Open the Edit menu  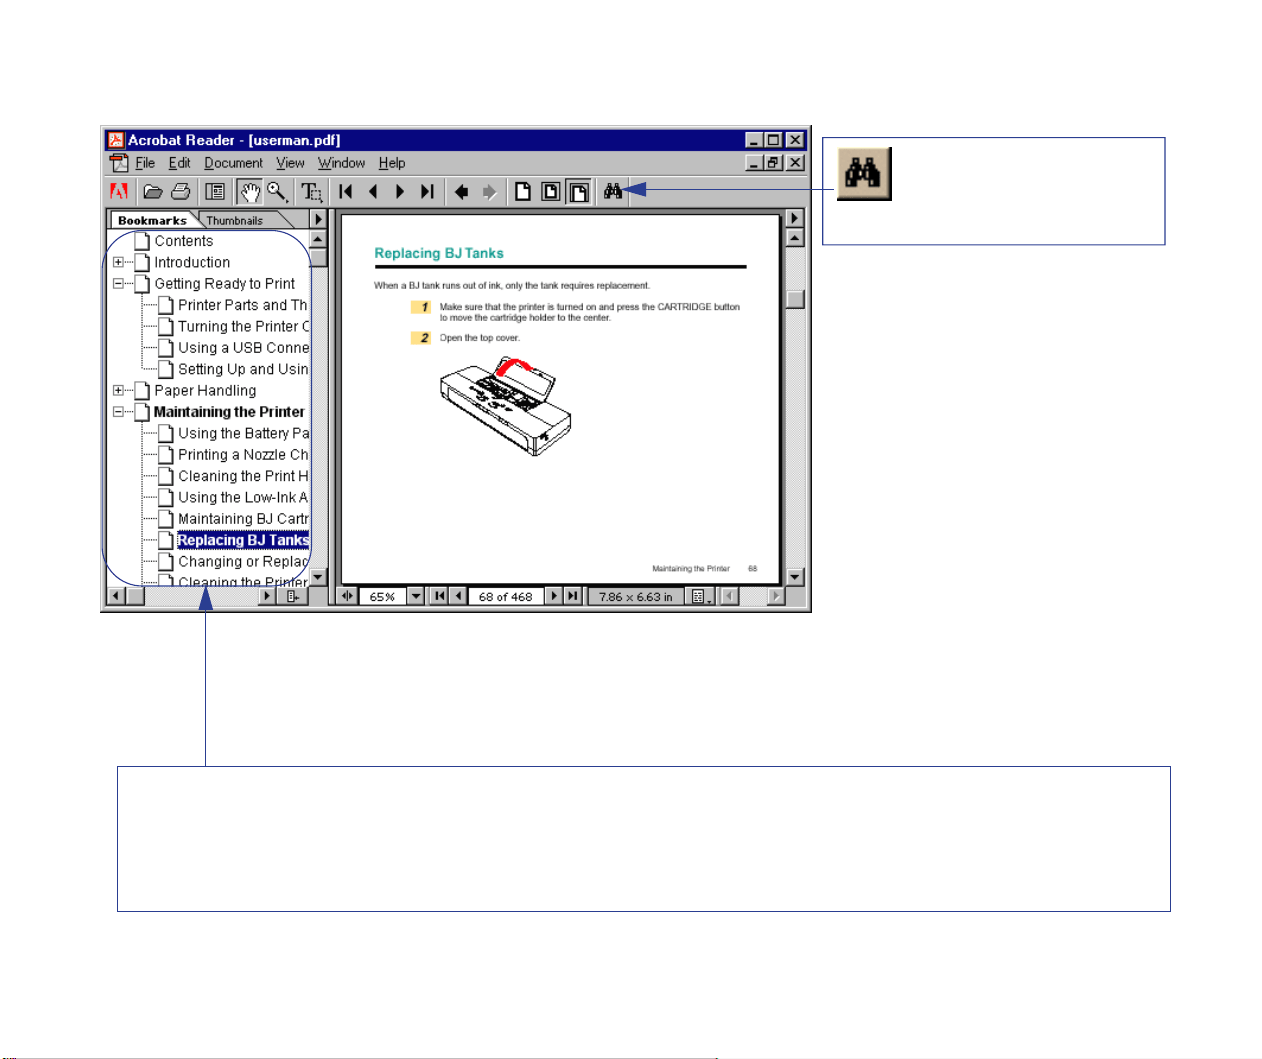pos(179,163)
